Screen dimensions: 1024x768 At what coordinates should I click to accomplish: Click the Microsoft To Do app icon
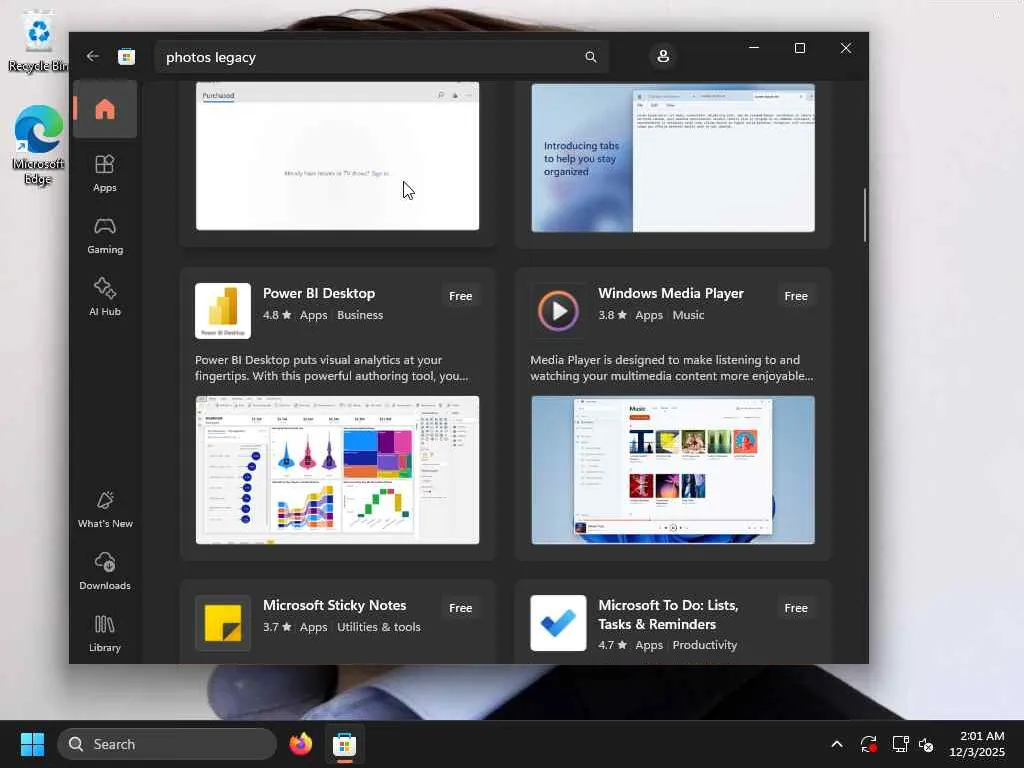[558, 623]
